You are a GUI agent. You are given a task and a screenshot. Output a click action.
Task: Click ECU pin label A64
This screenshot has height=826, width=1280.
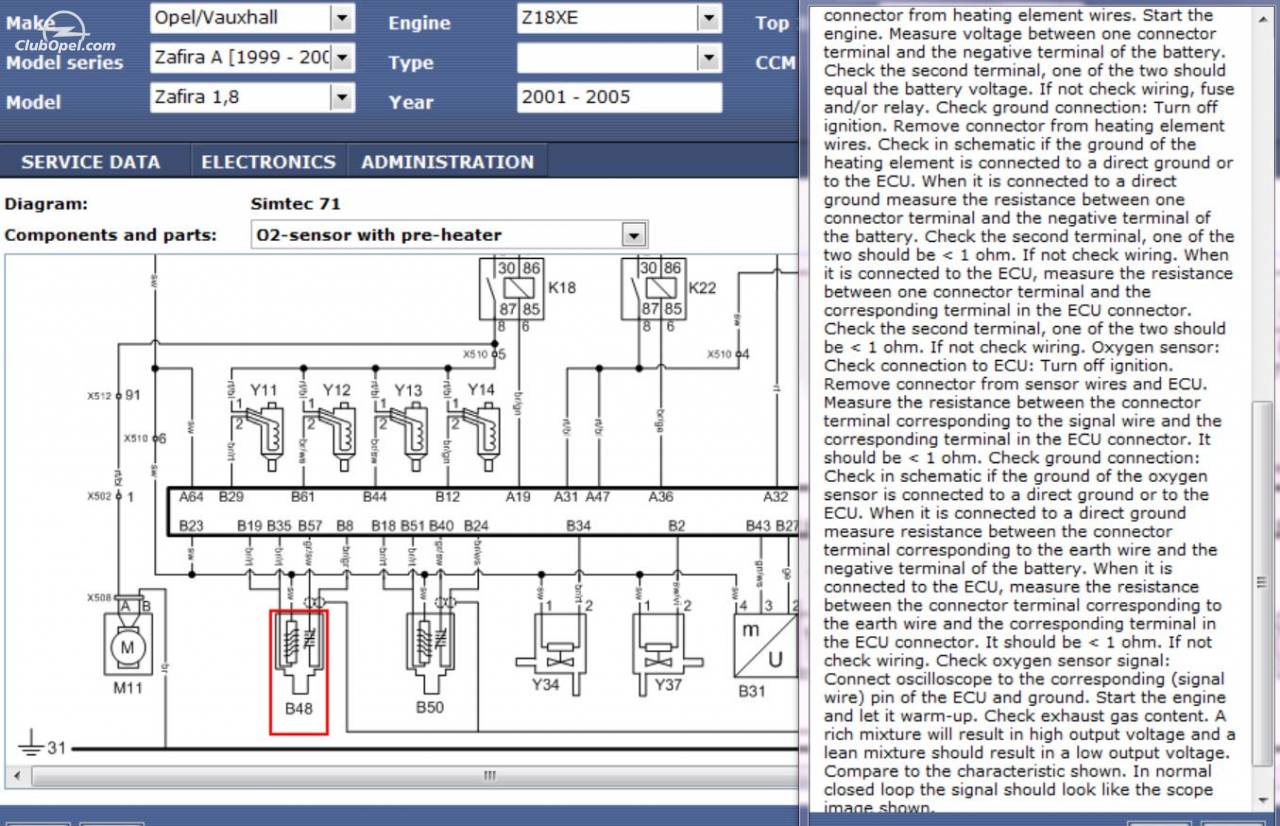point(191,496)
